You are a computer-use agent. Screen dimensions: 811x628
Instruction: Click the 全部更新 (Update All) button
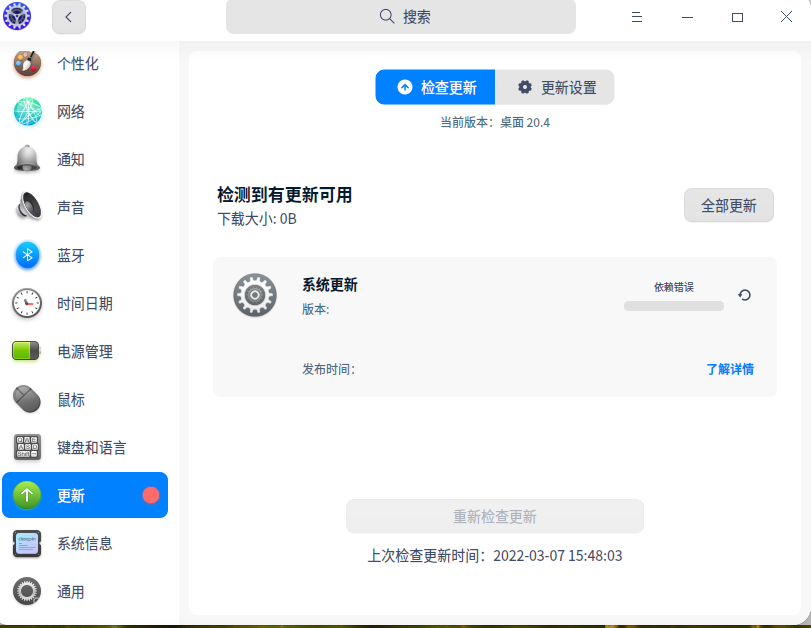728,205
